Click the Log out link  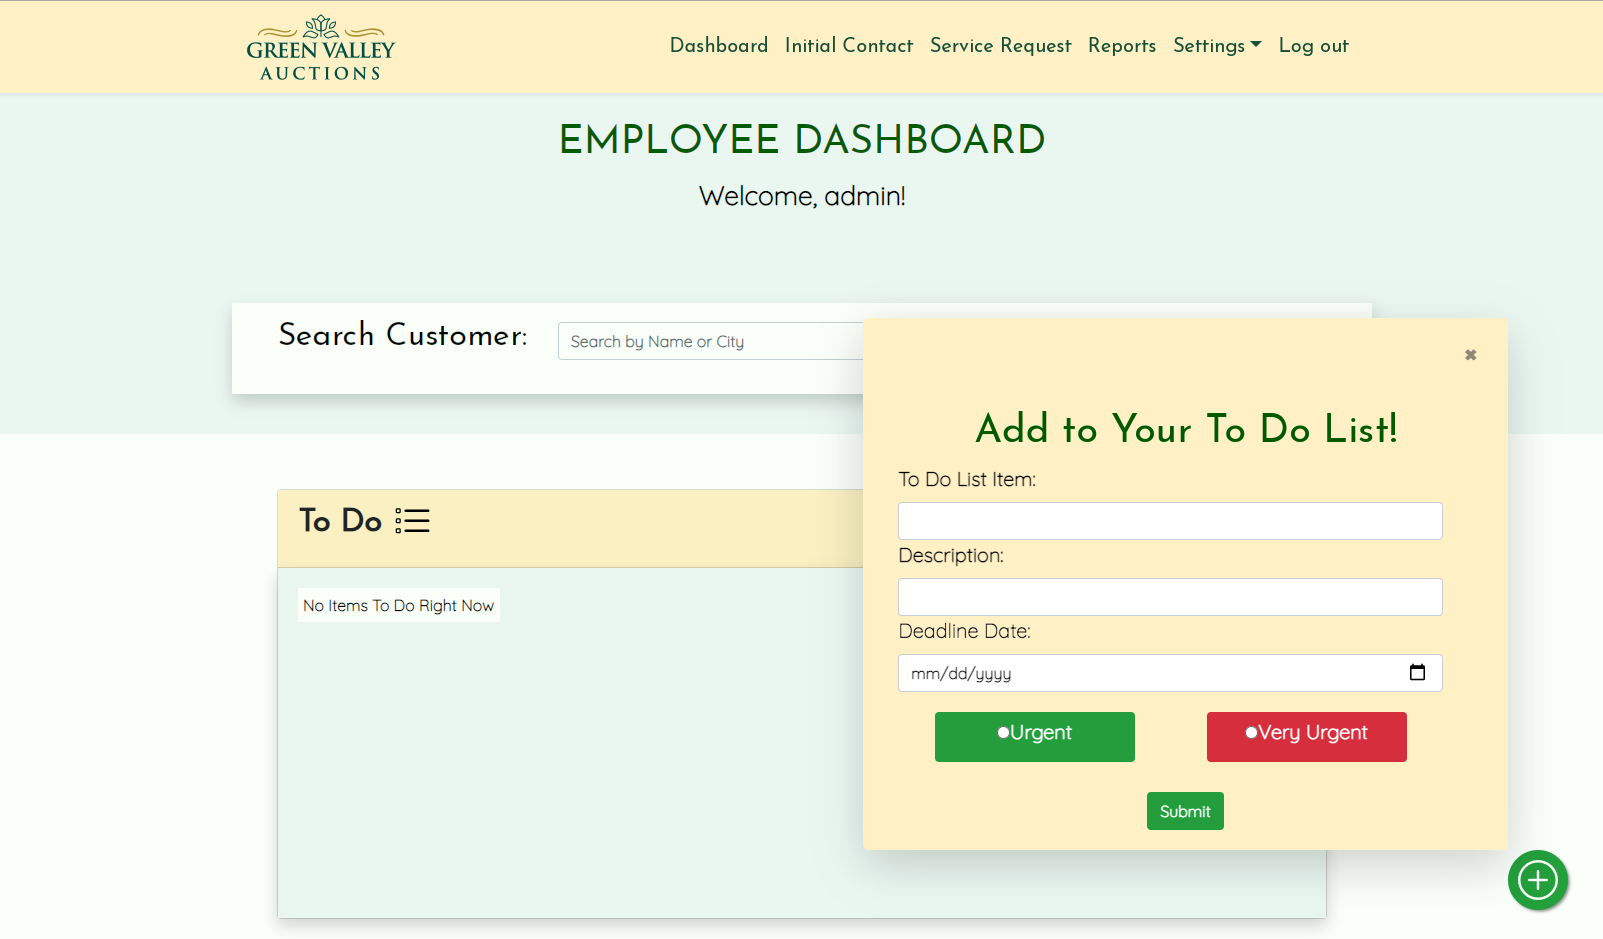coord(1313,46)
